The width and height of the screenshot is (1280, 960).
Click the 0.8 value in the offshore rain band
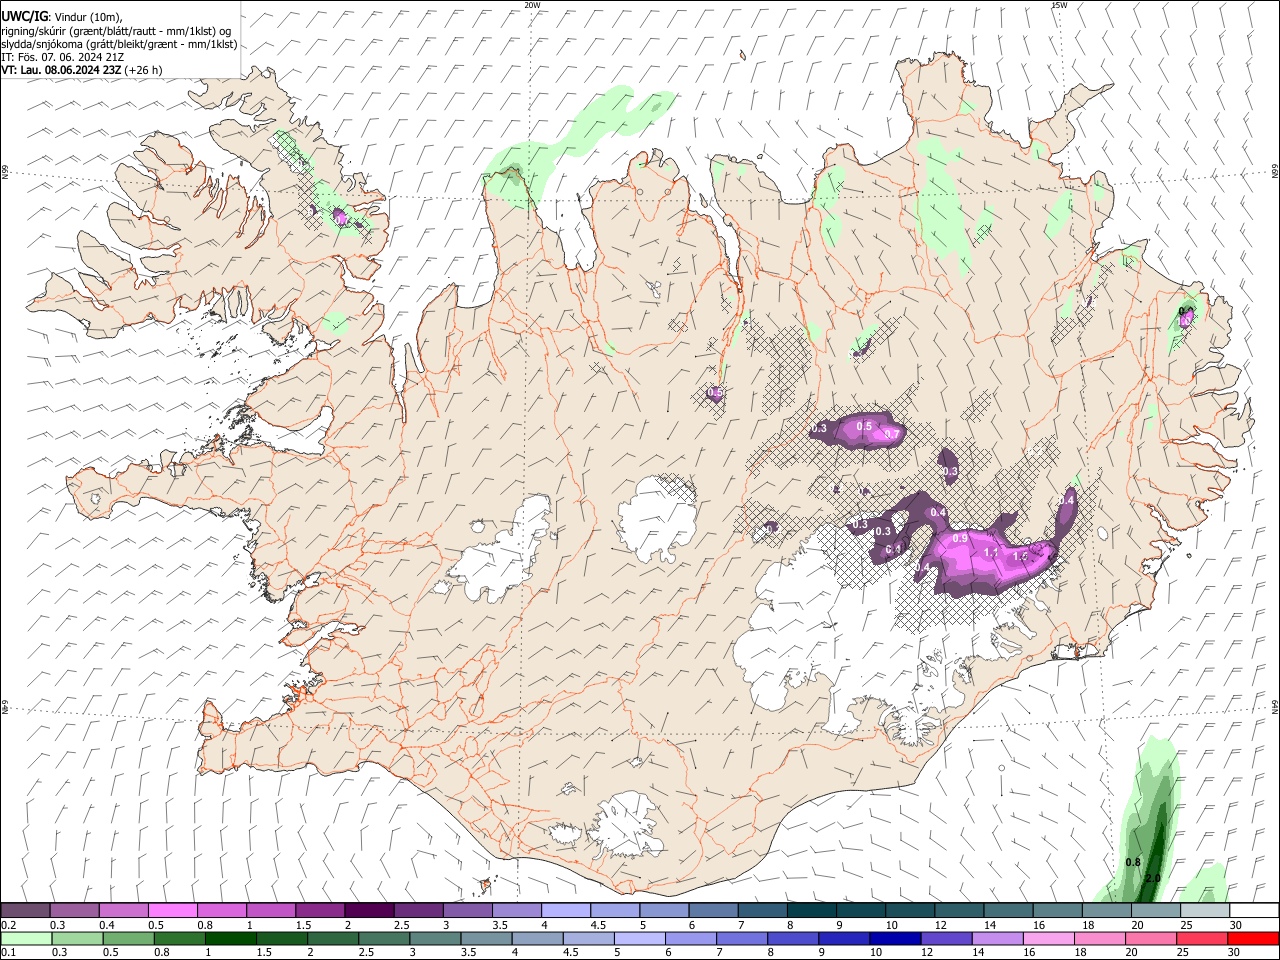(x=1133, y=862)
